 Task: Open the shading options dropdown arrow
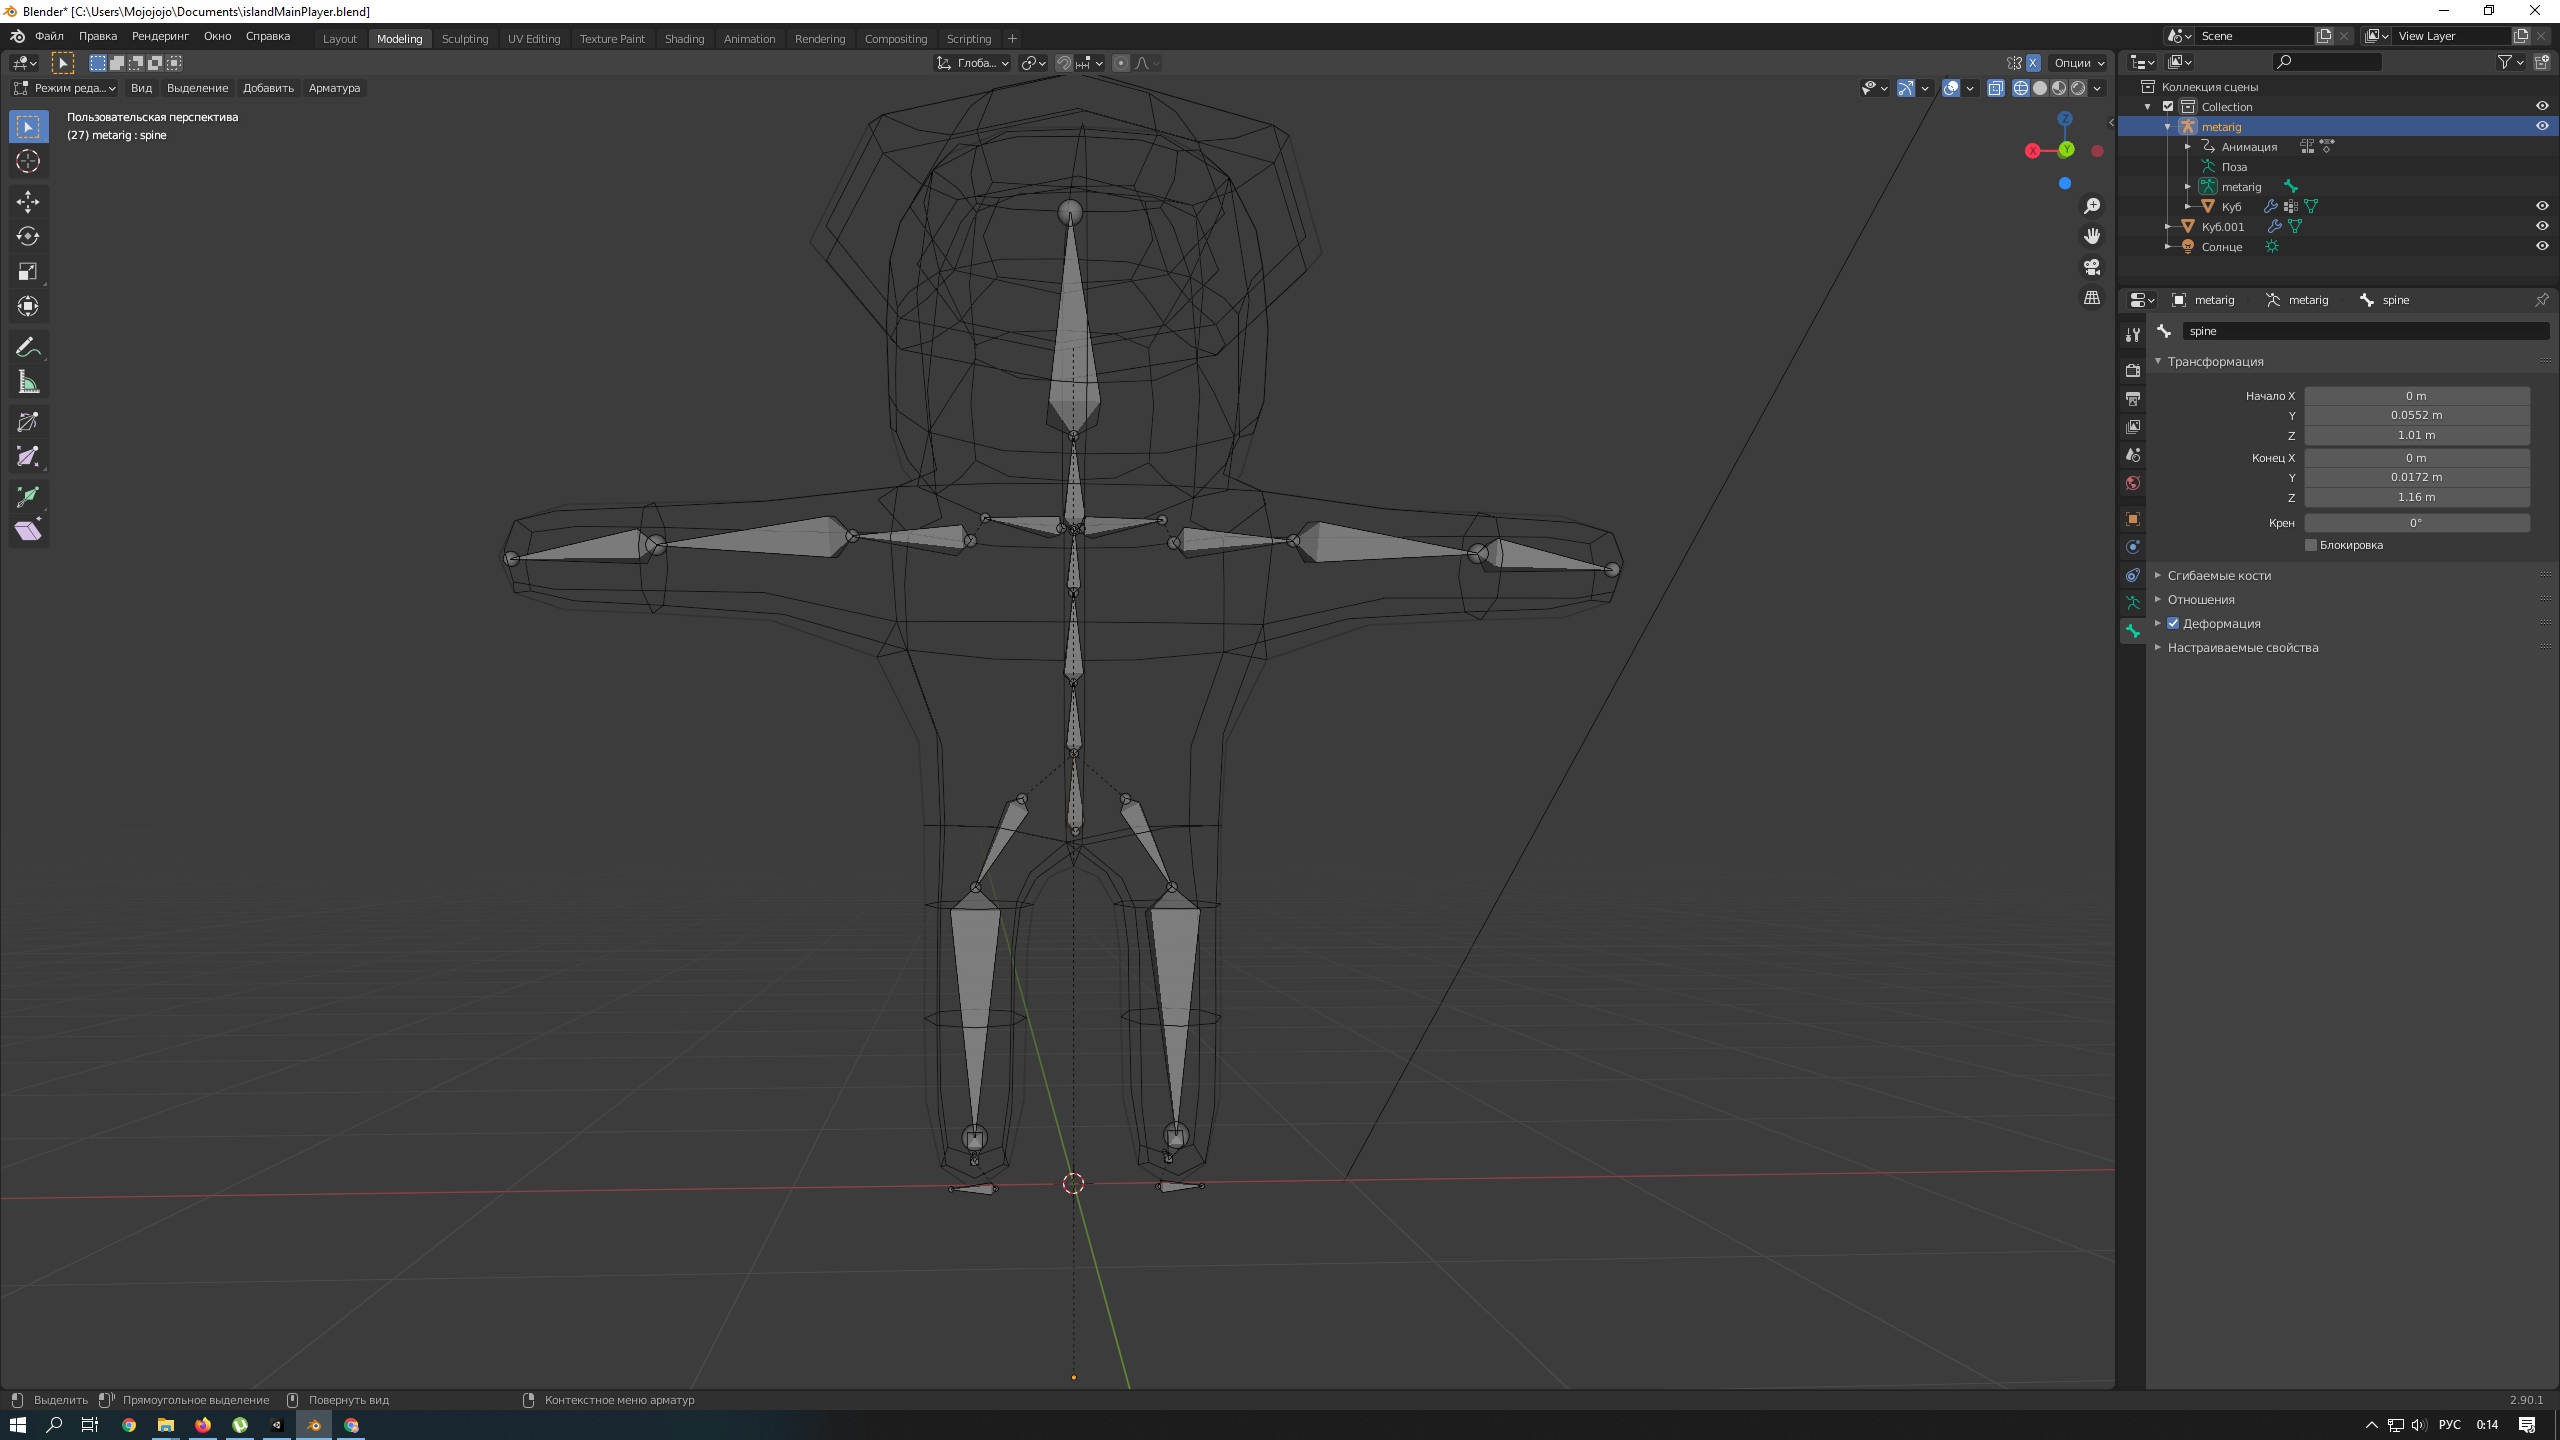pos(2098,88)
